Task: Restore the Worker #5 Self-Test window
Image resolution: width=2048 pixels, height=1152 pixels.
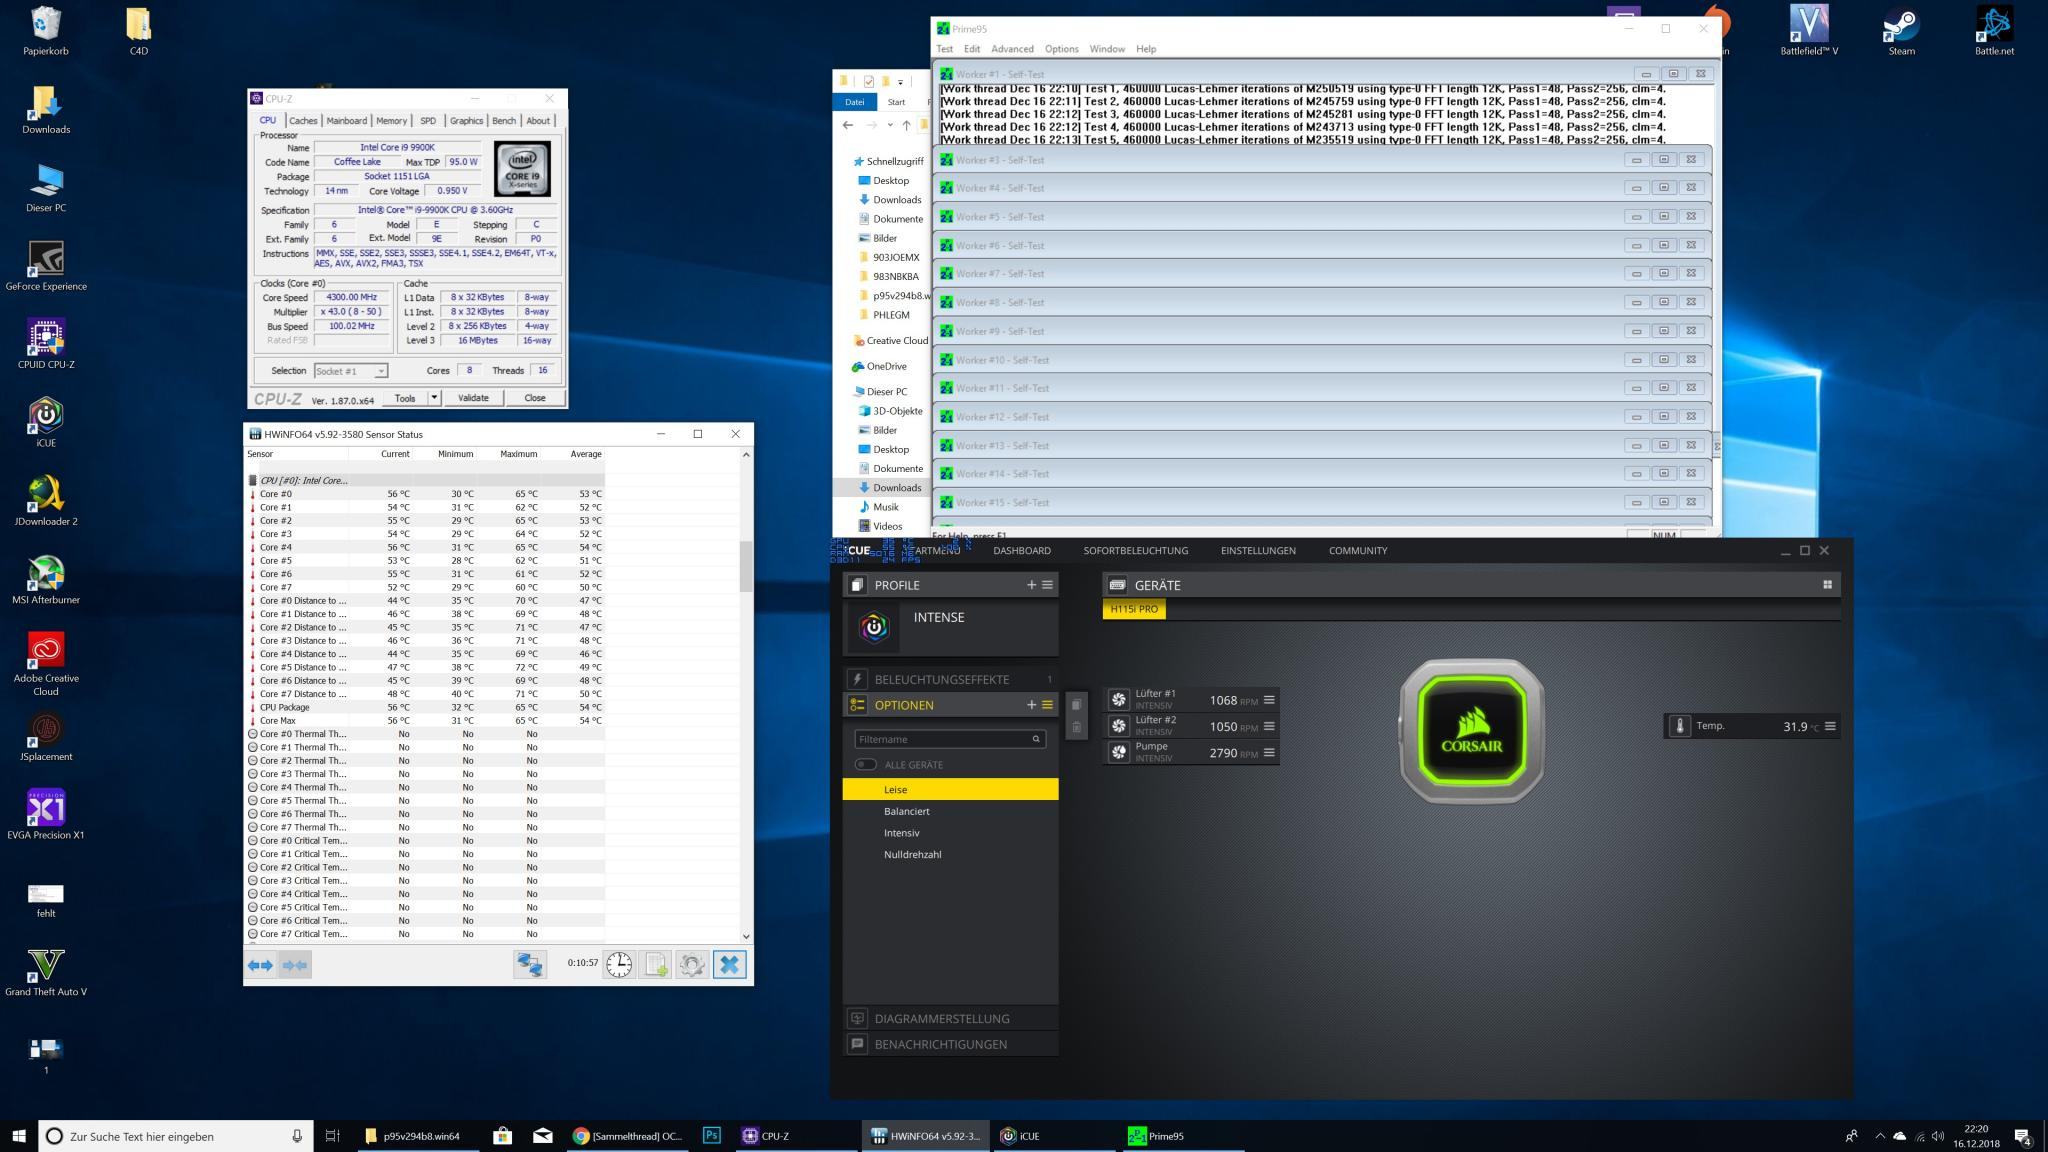Action: (x=1664, y=217)
